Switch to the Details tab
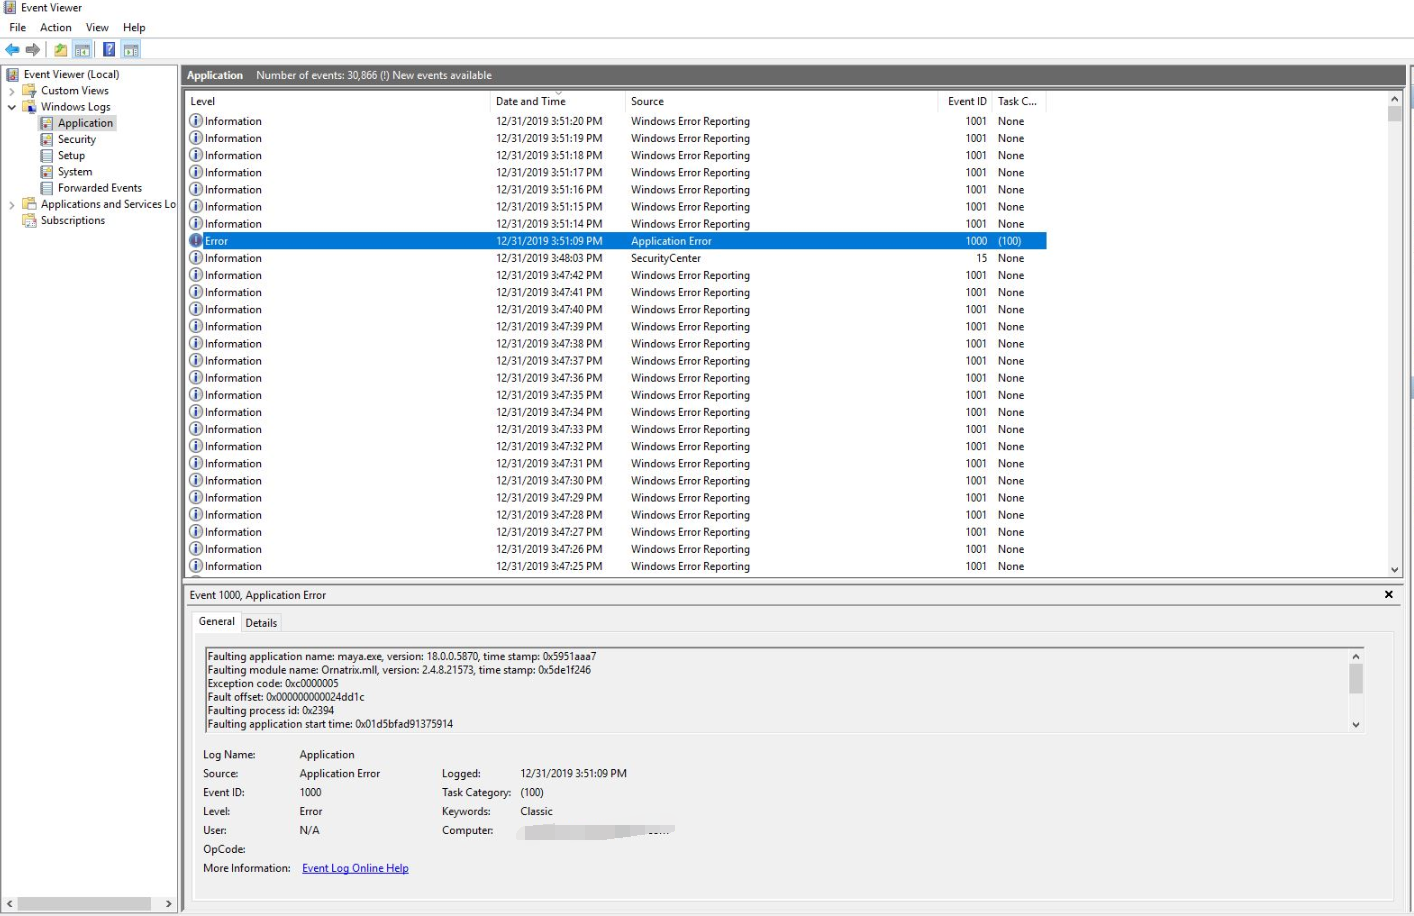Viewport: 1414px width, 916px height. (x=261, y=623)
